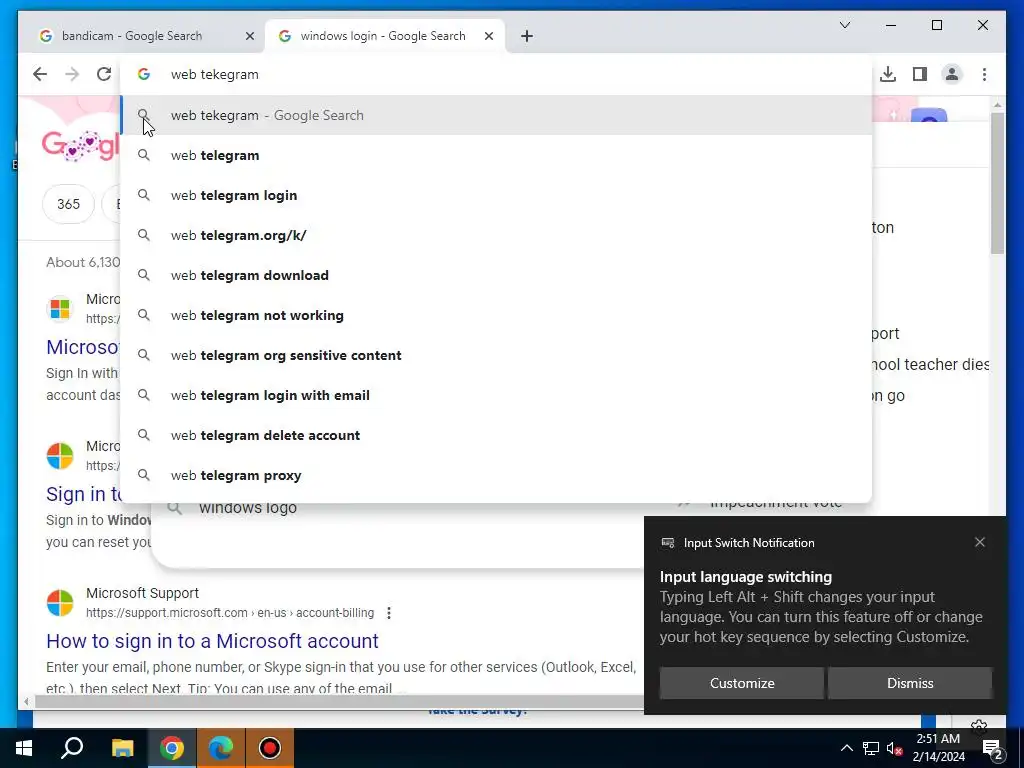Image resolution: width=1024 pixels, height=768 pixels.
Task: Close the bandicam - Google Search tab
Action: [x=249, y=36]
